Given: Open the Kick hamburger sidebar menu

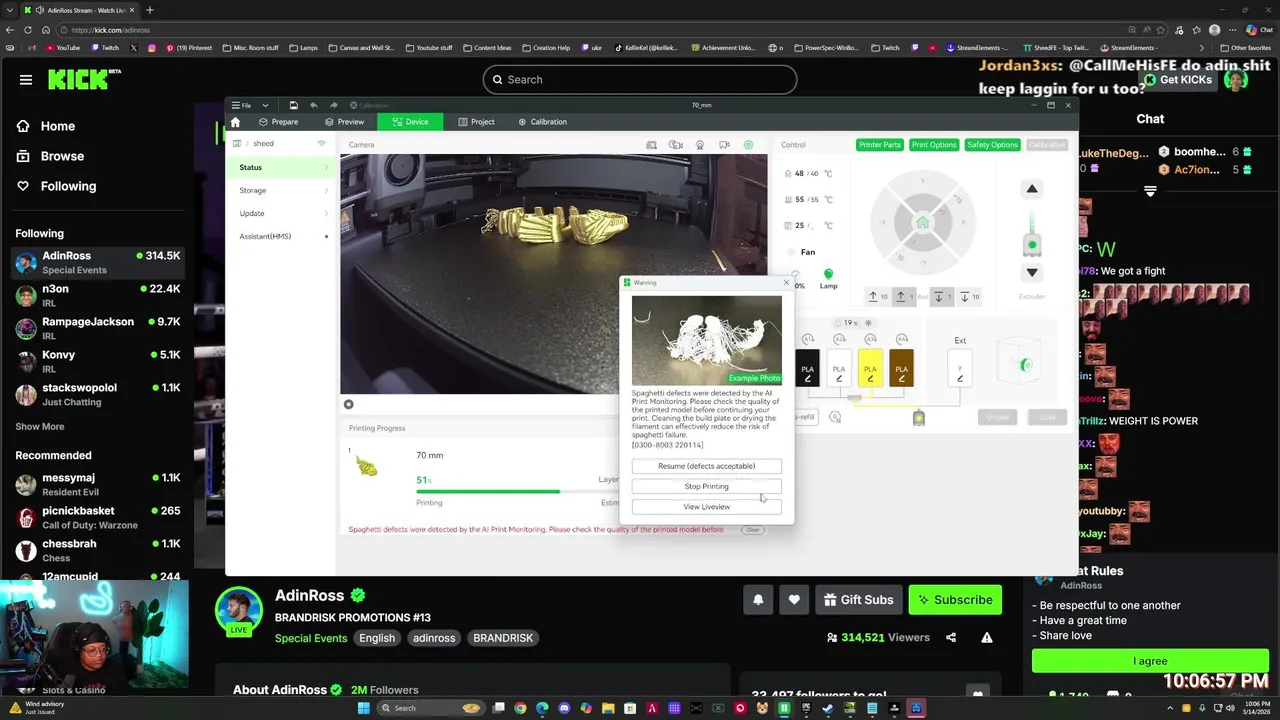Looking at the screenshot, I should [26, 80].
